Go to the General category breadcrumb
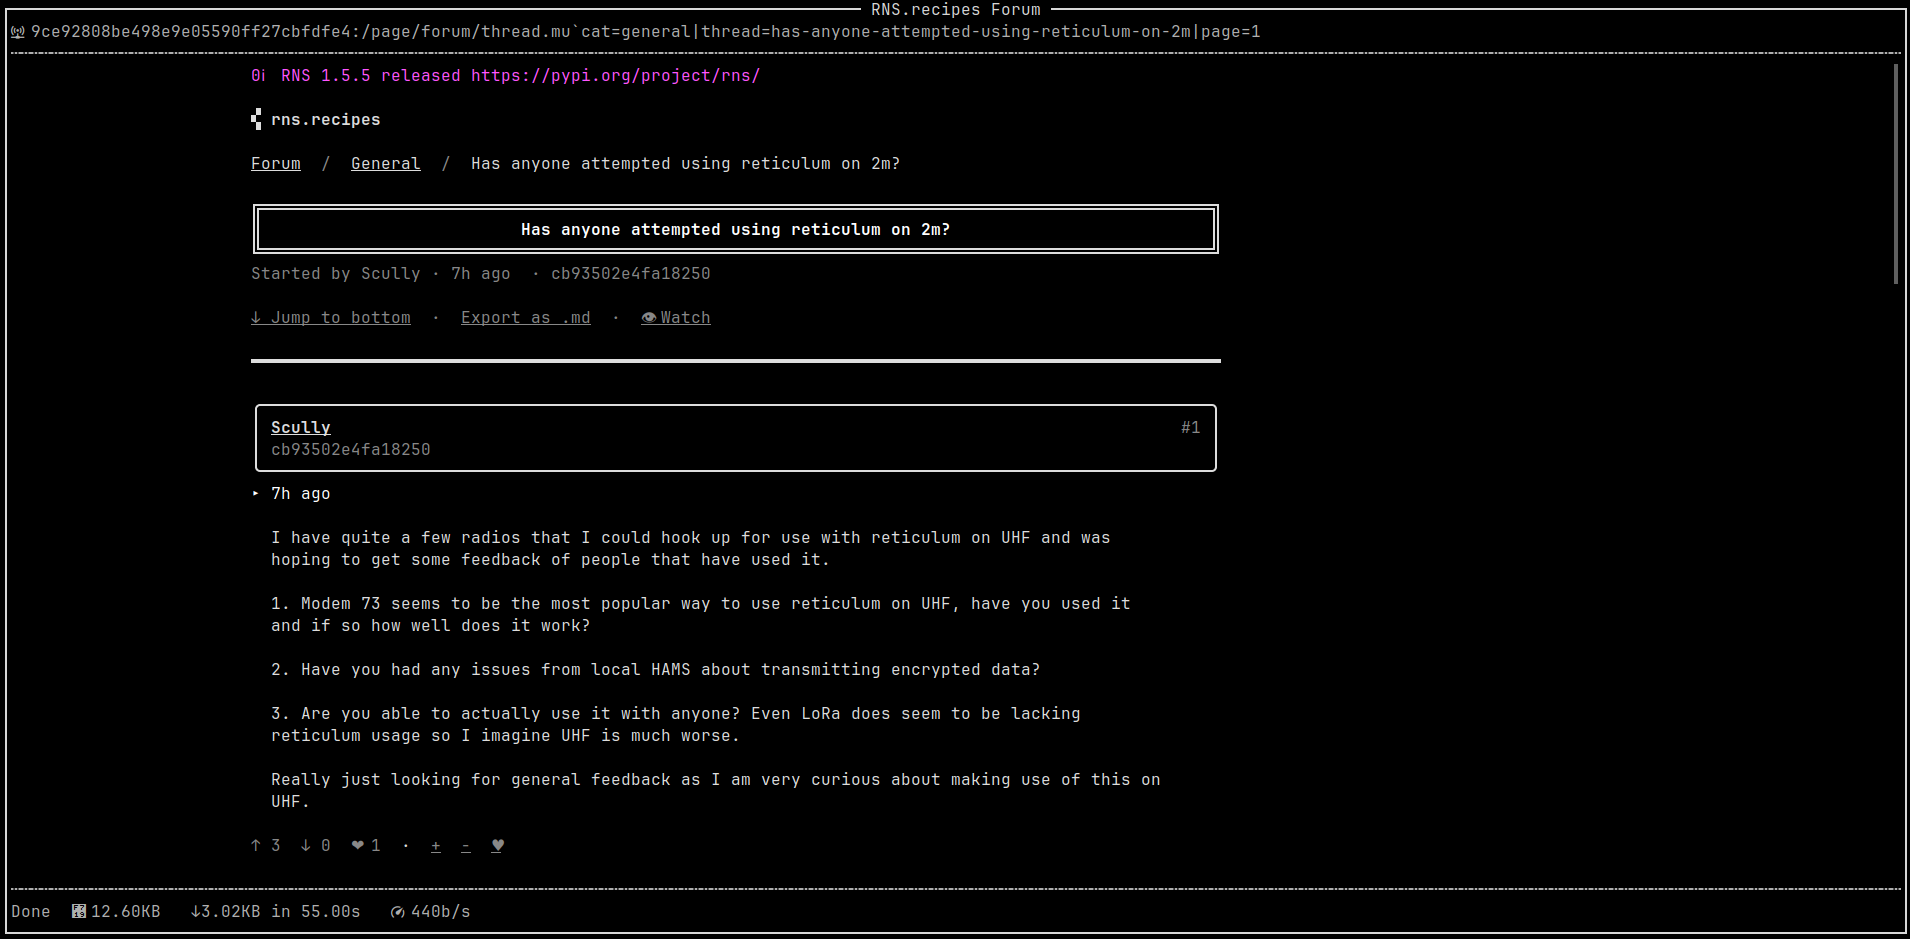 pyautogui.click(x=386, y=164)
